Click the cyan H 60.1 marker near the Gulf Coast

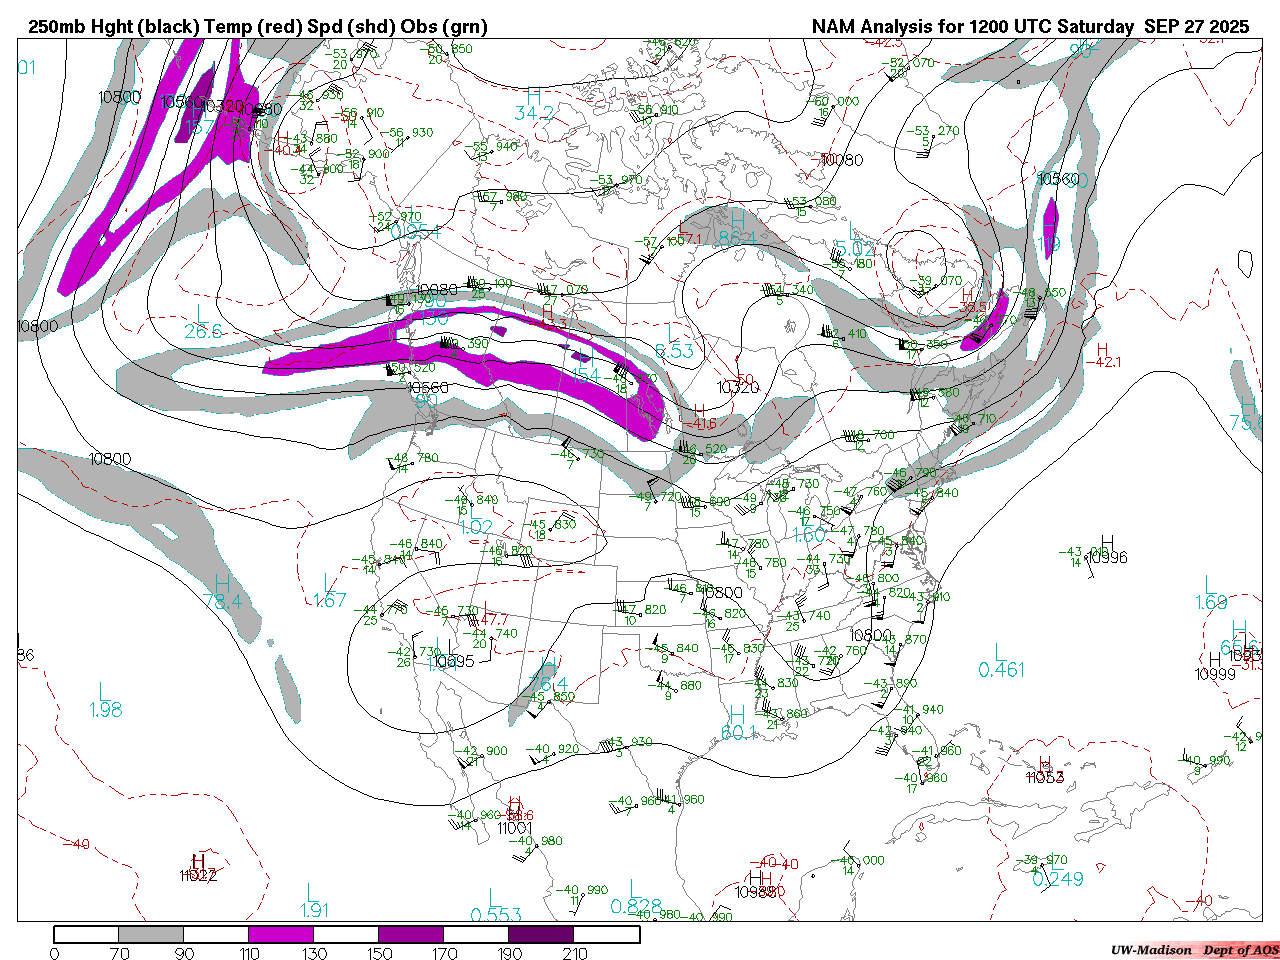(x=737, y=724)
